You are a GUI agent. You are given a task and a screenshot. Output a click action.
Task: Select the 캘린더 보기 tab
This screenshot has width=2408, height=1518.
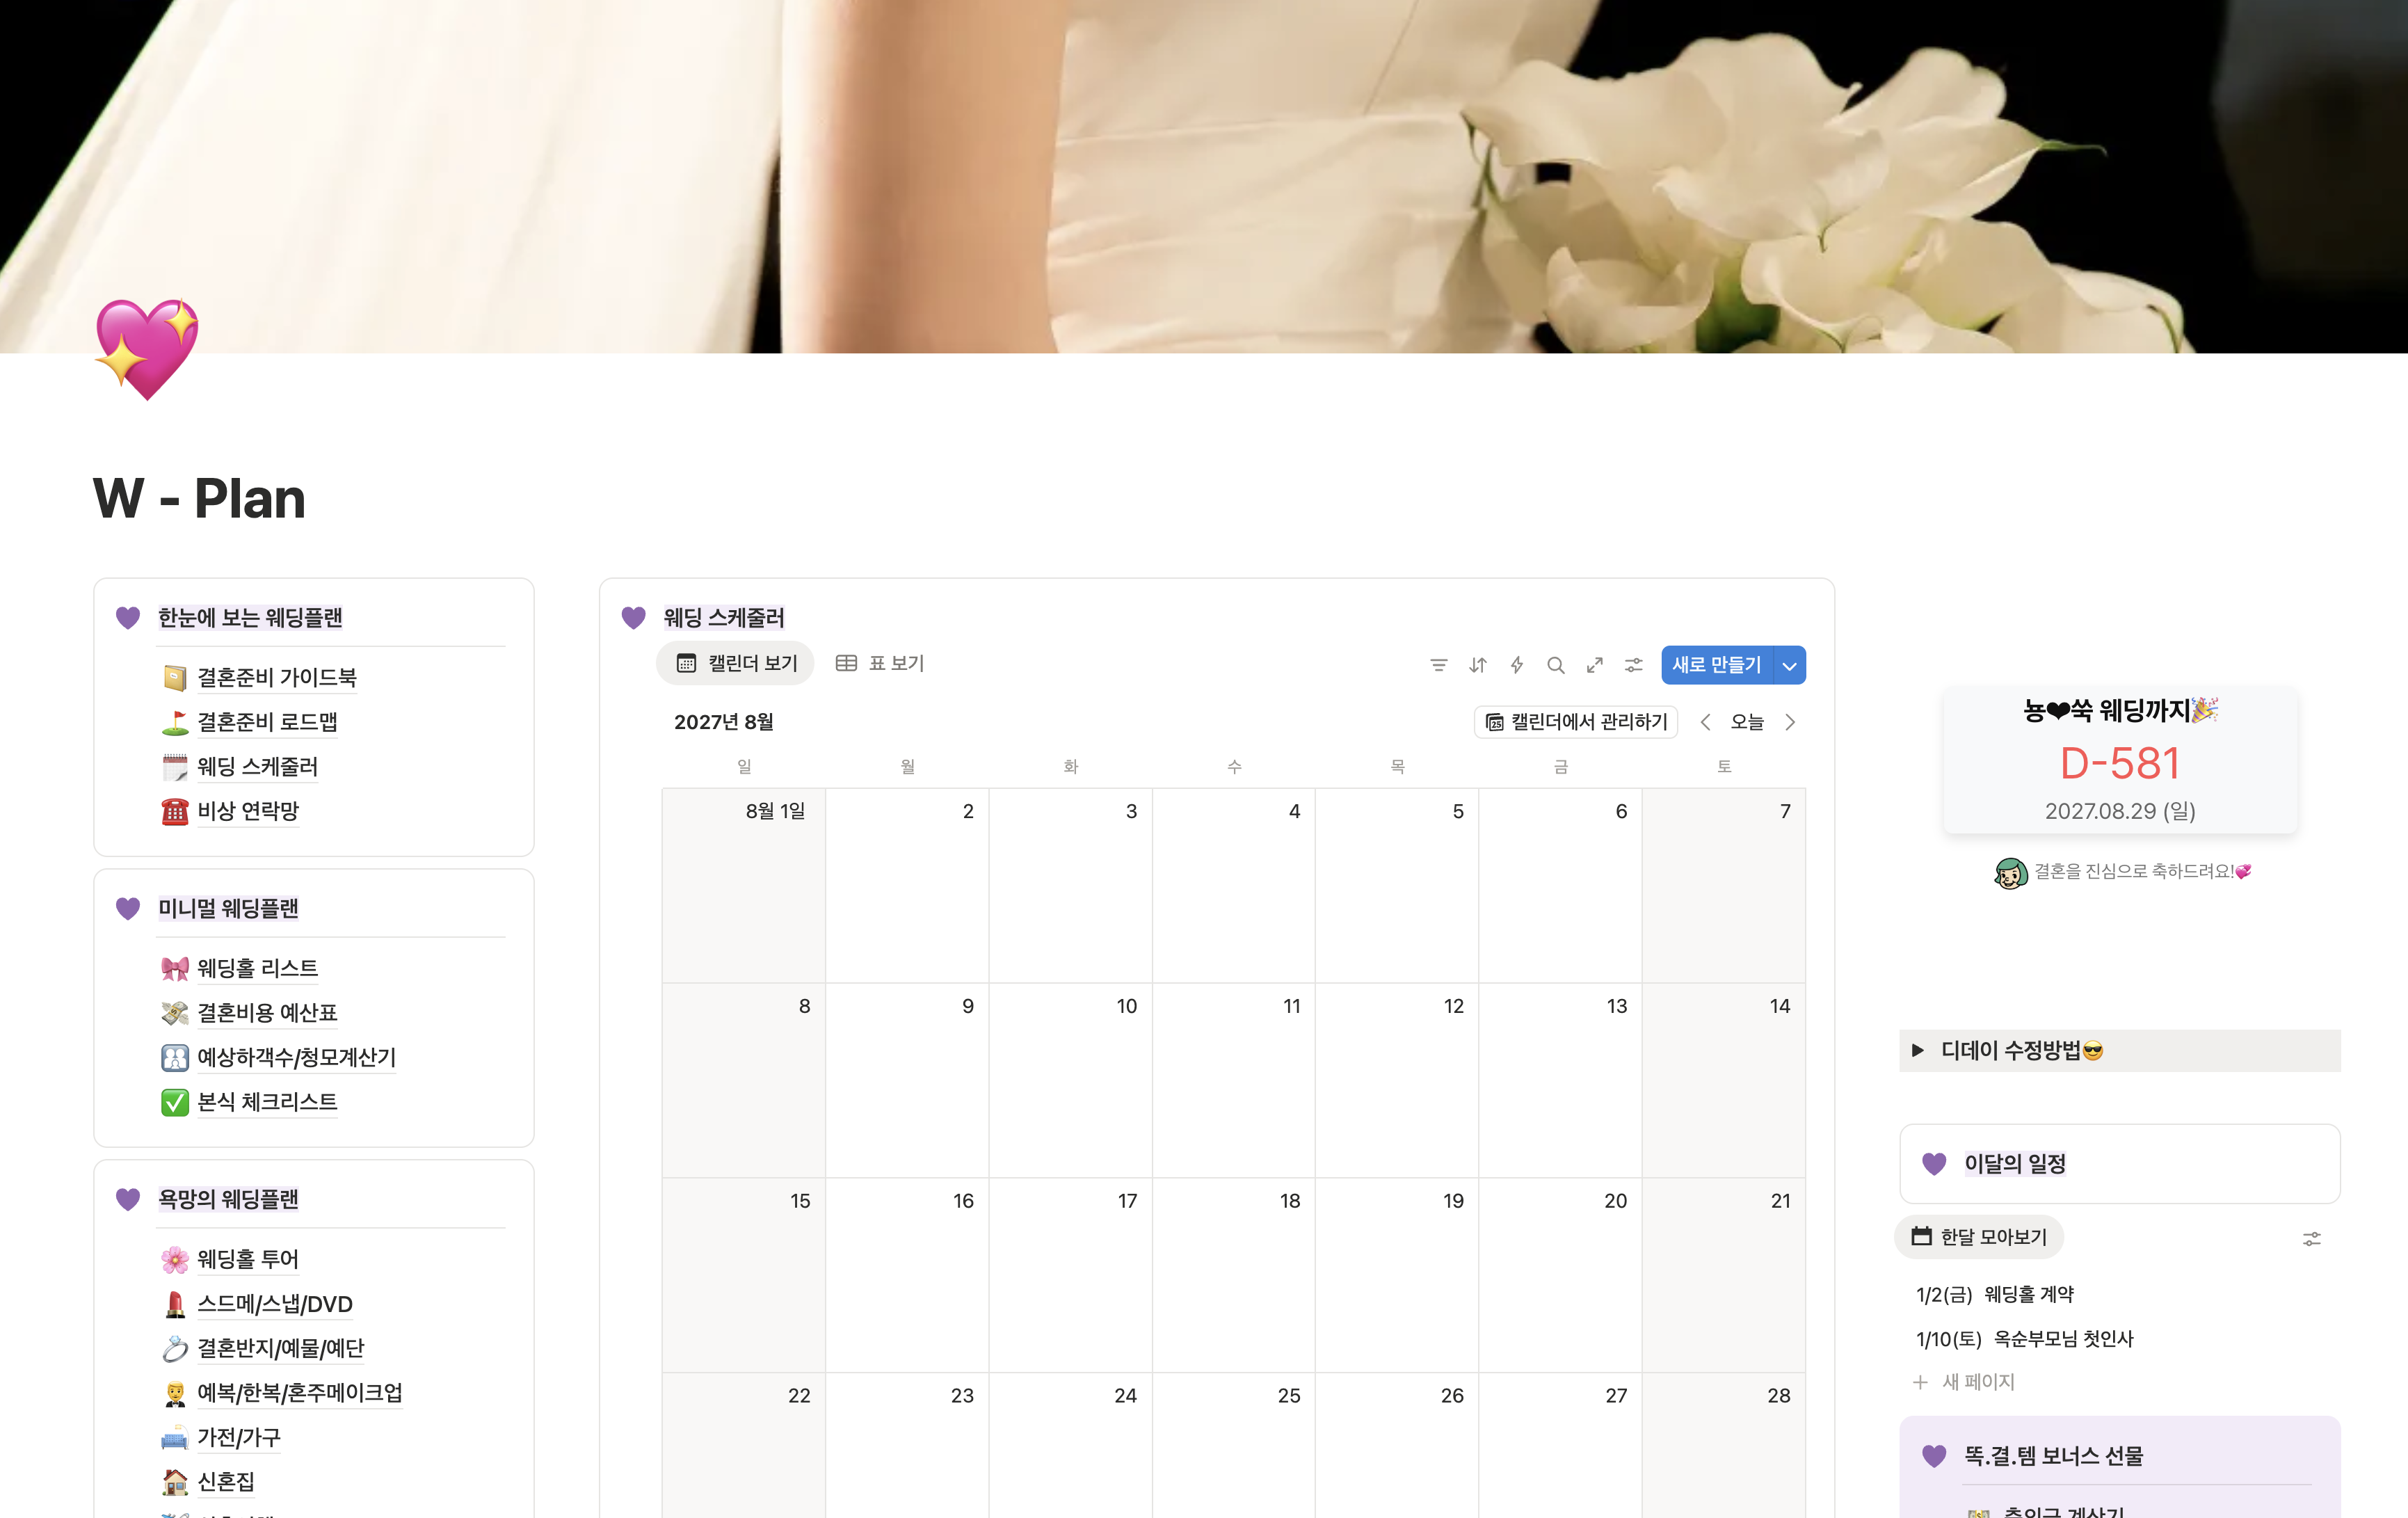click(x=736, y=663)
